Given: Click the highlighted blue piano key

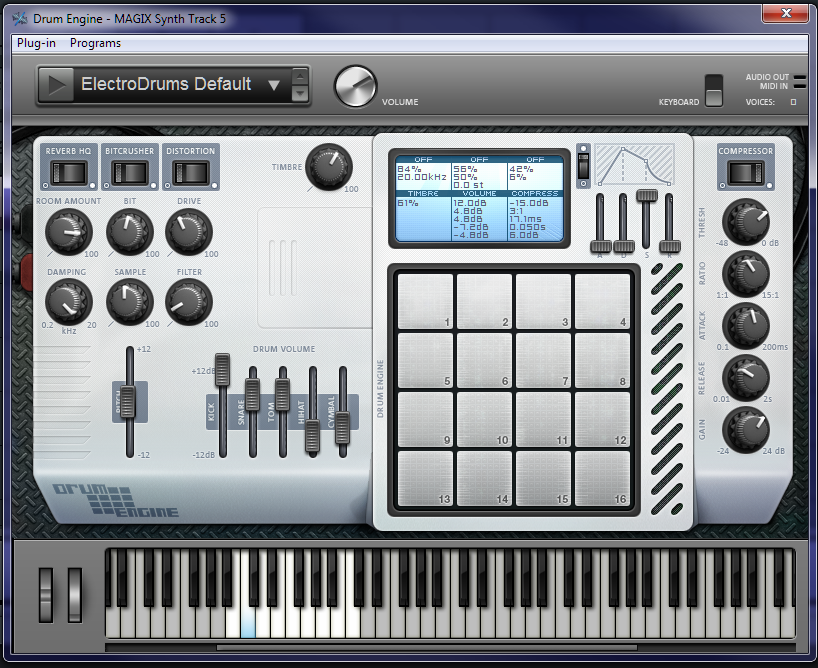Looking at the screenshot, I should click(x=248, y=624).
